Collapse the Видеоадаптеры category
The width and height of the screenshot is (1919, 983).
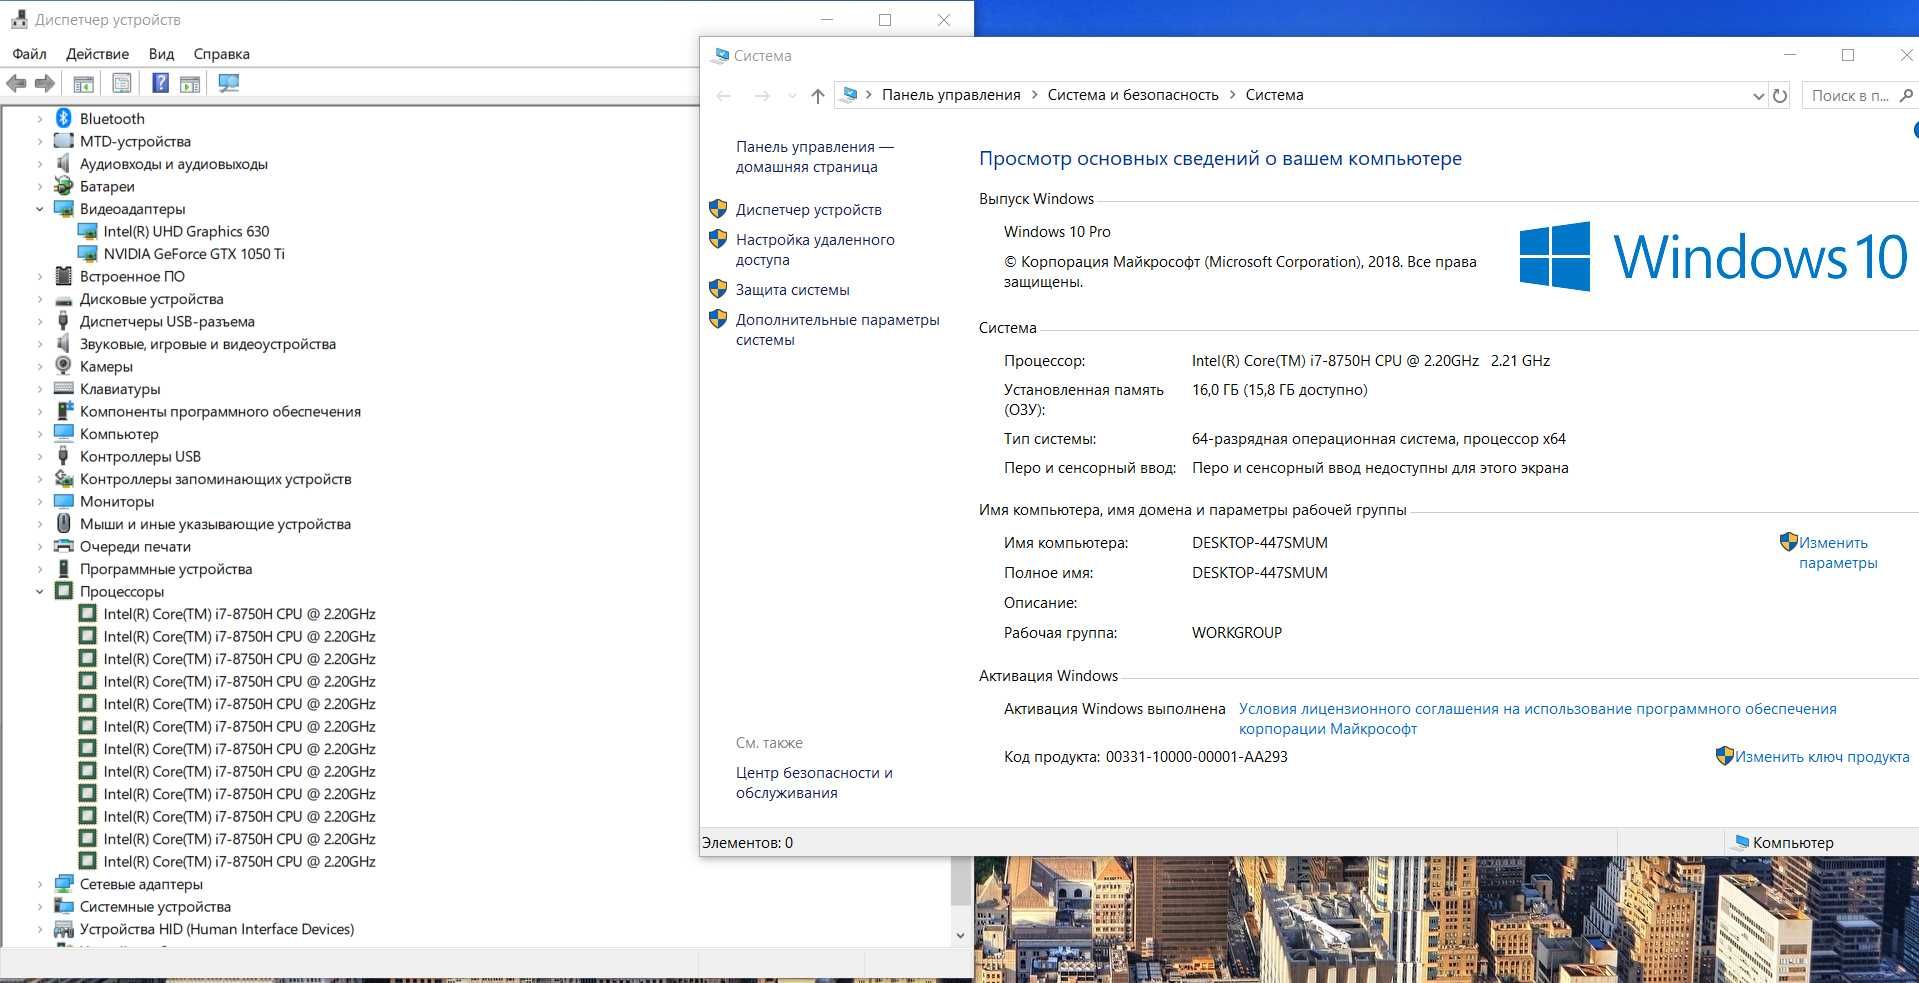click(40, 209)
